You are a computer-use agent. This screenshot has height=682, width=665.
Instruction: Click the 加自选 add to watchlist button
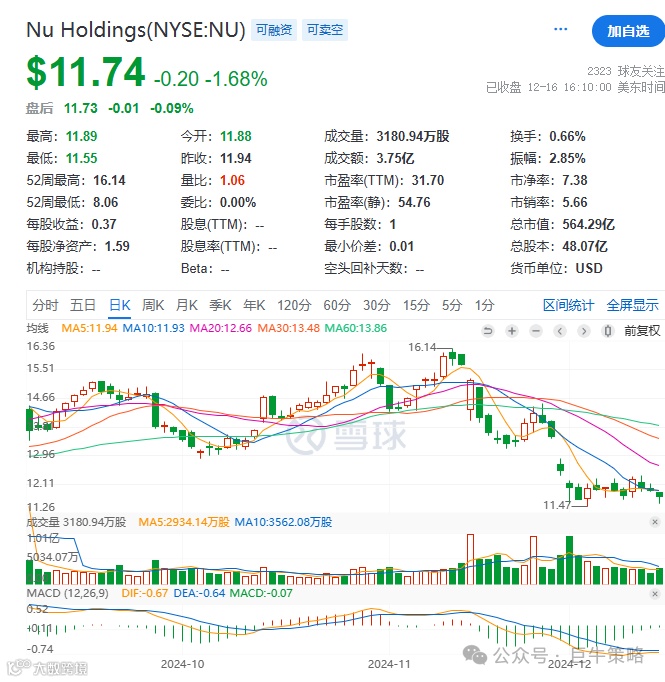[x=628, y=31]
